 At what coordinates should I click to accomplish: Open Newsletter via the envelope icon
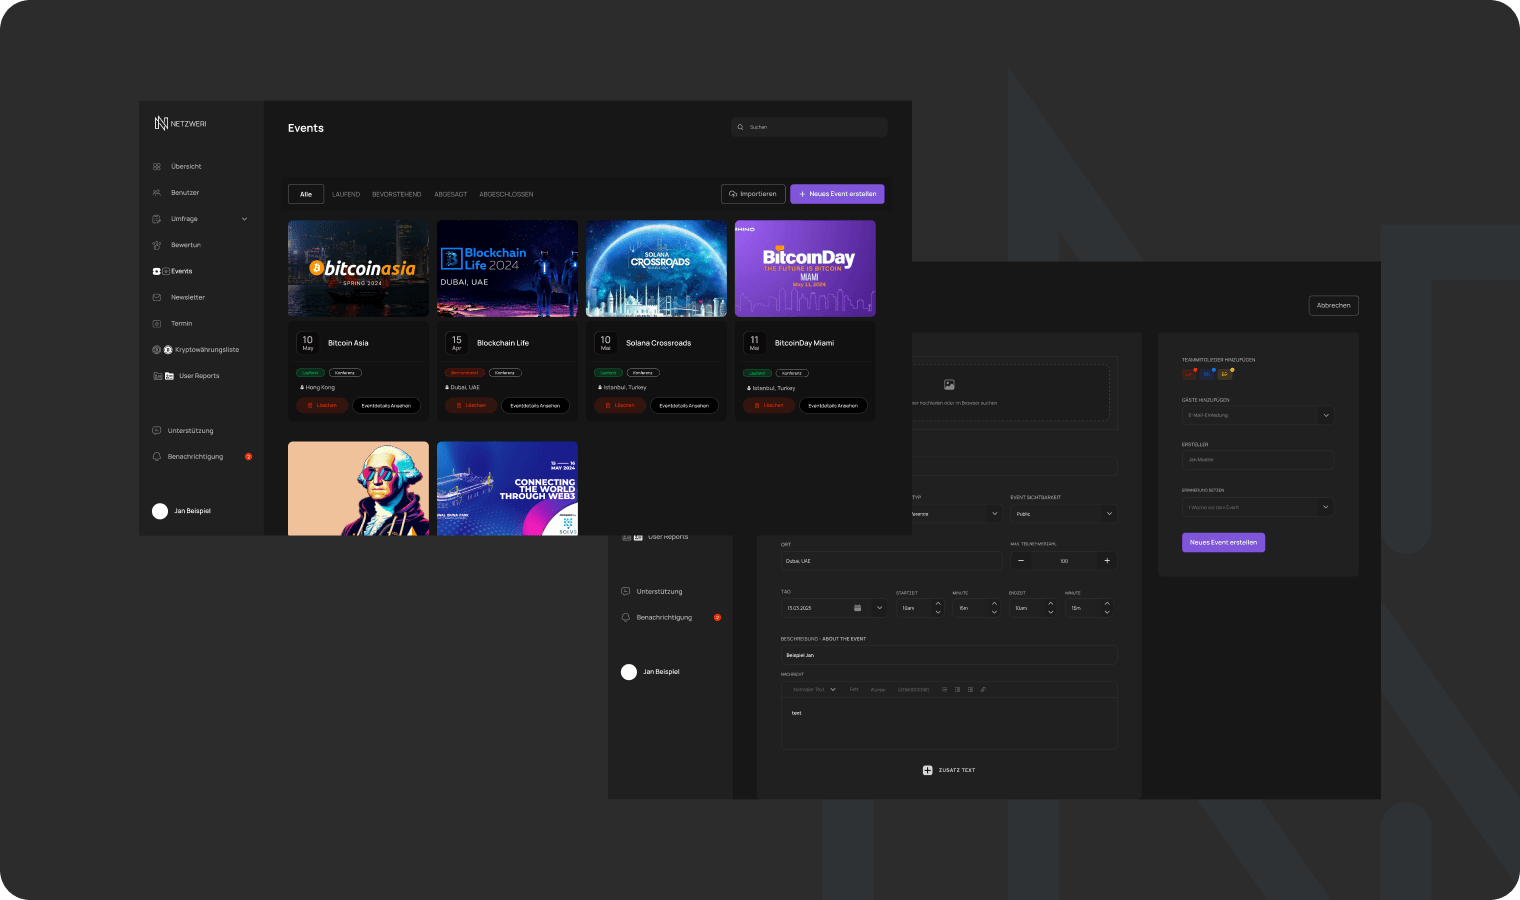(x=157, y=298)
